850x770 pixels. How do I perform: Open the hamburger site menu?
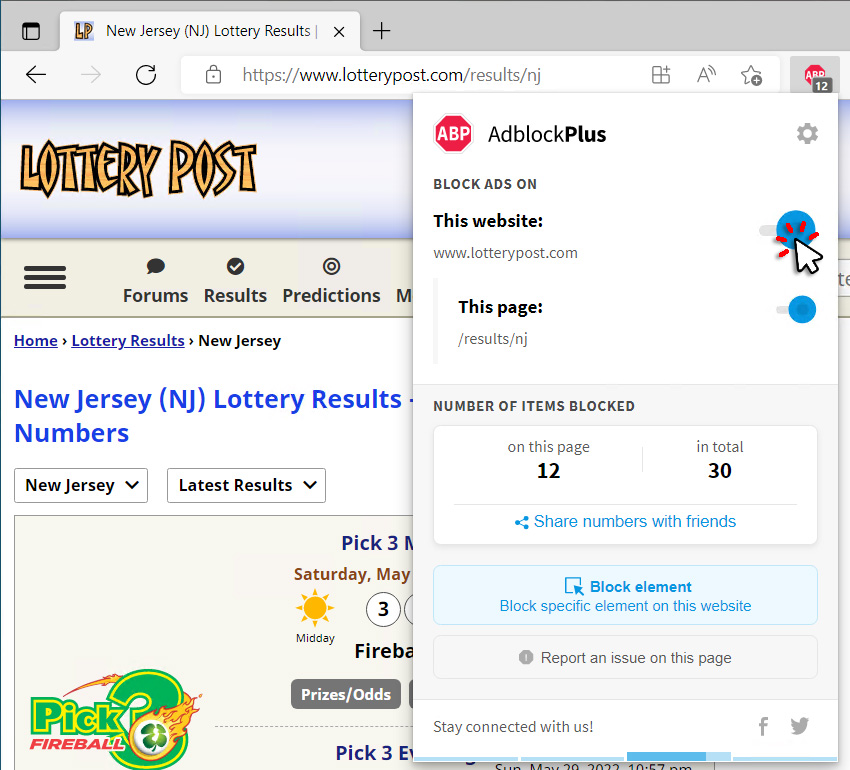click(45, 277)
